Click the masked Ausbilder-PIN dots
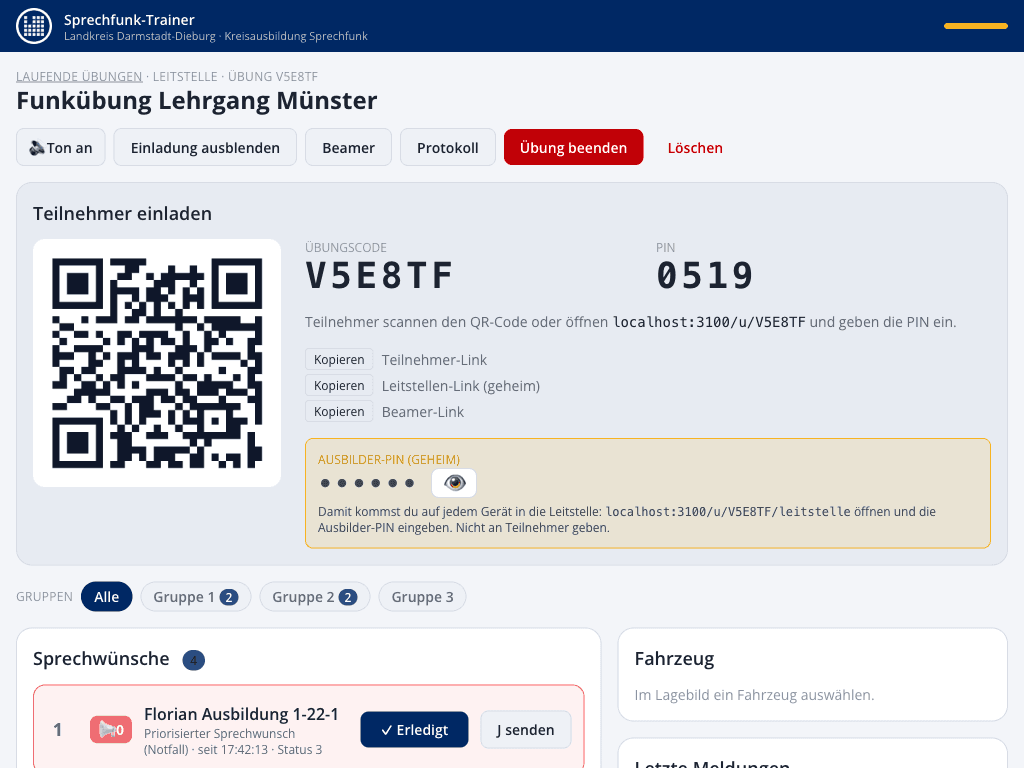 click(x=368, y=483)
